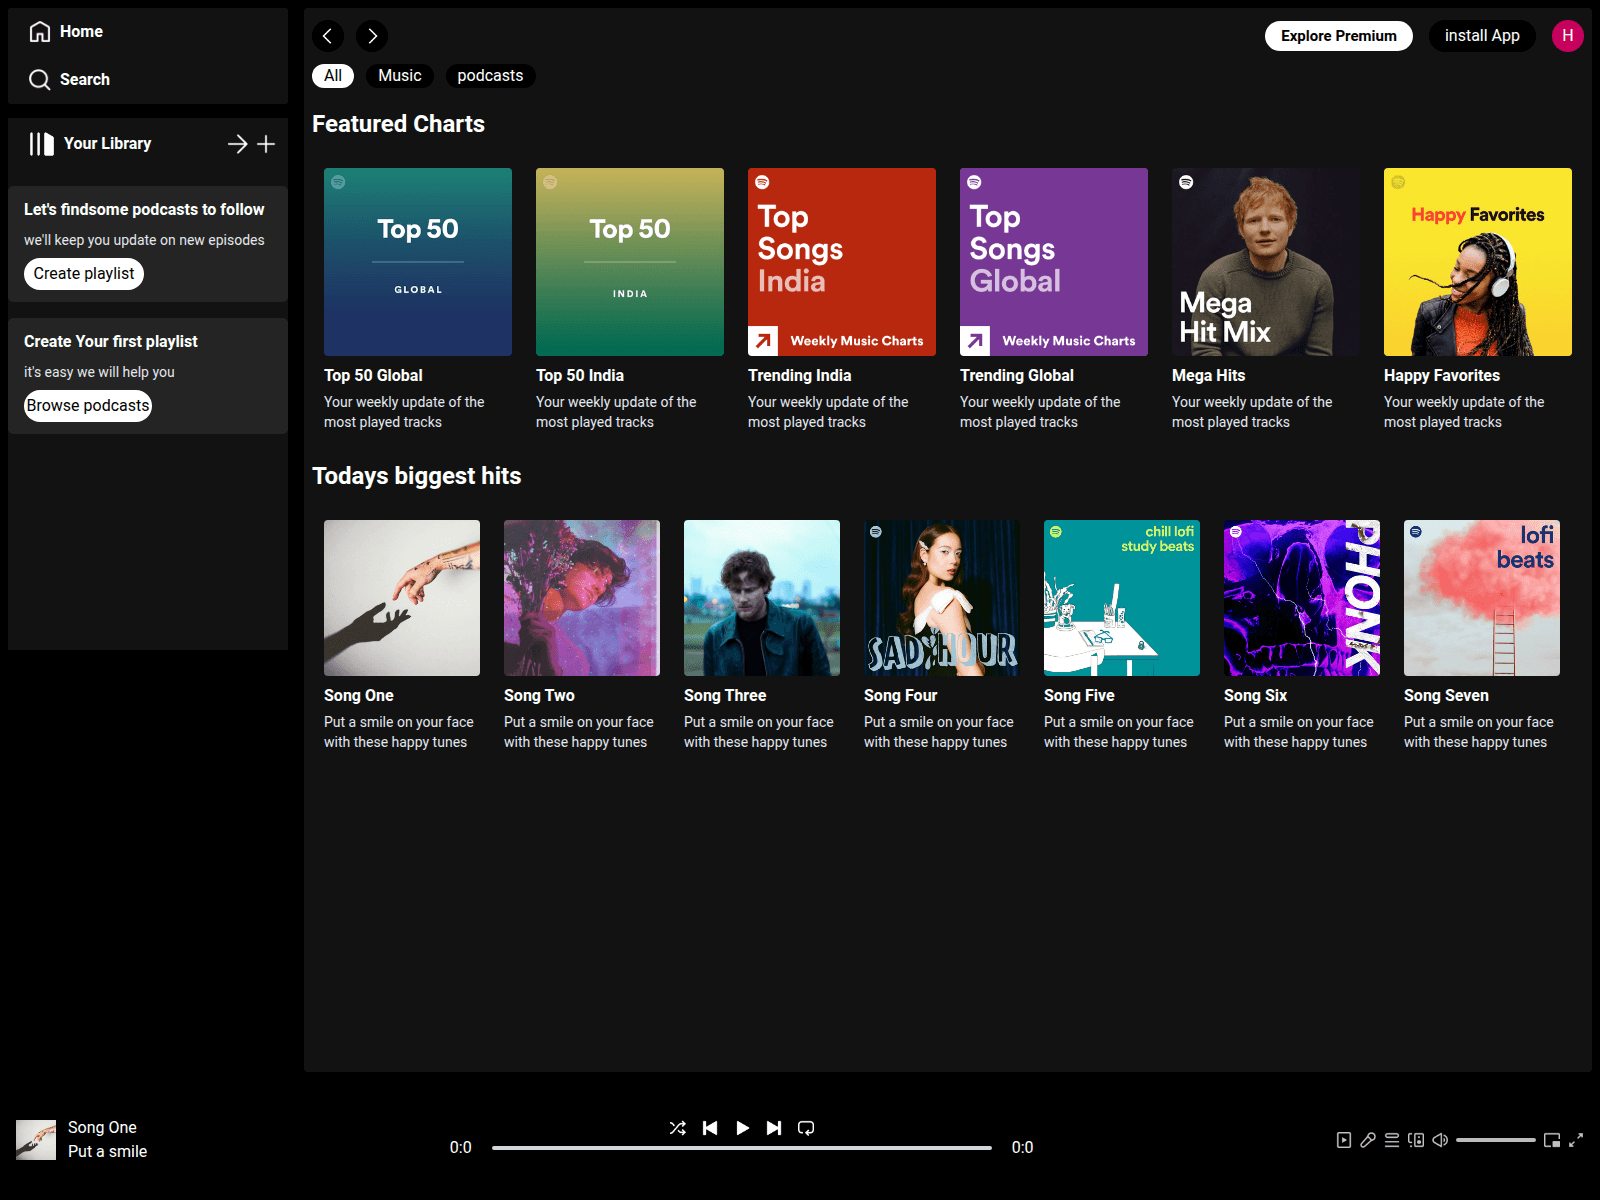Toggle shuffle playback

pyautogui.click(x=678, y=1128)
